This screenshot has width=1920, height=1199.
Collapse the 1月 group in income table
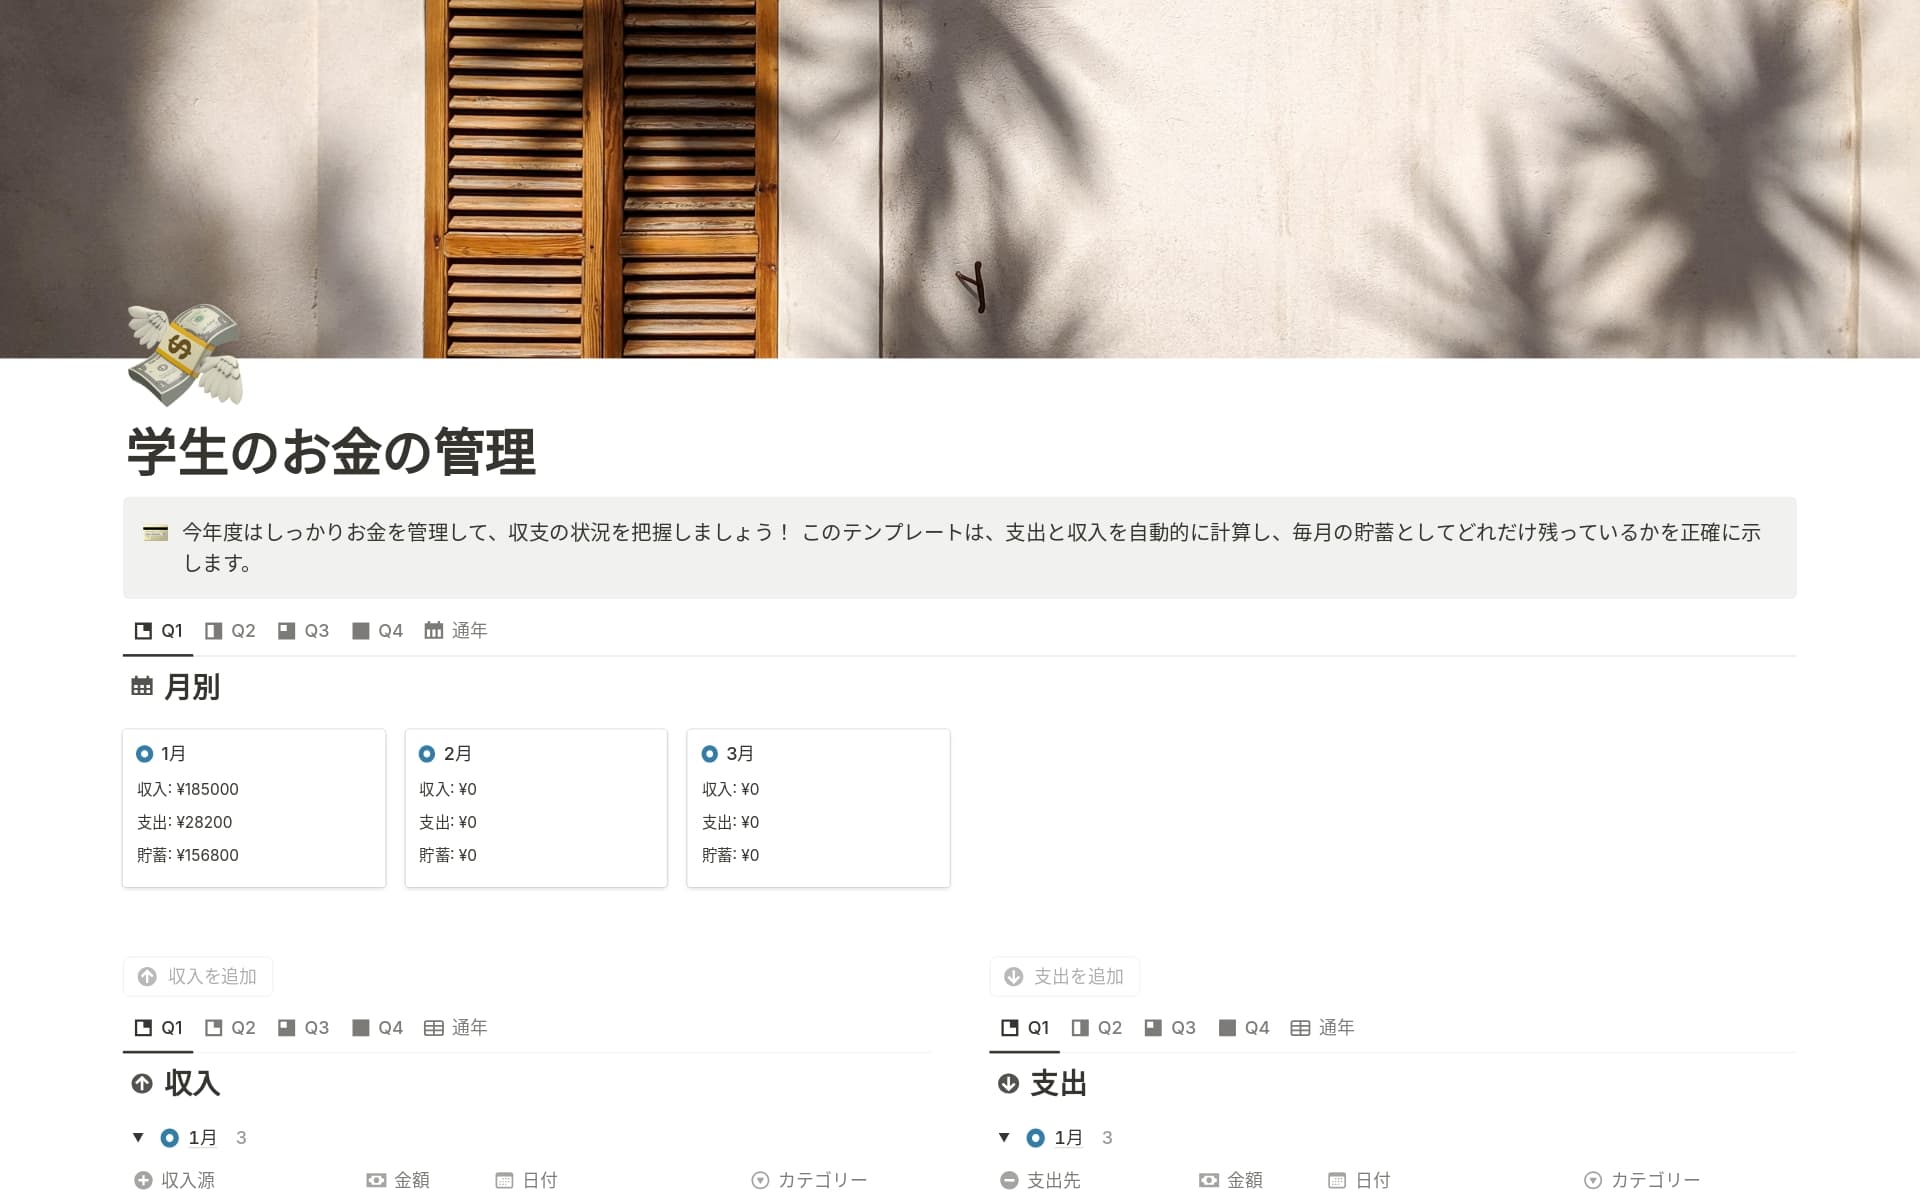click(x=138, y=1137)
